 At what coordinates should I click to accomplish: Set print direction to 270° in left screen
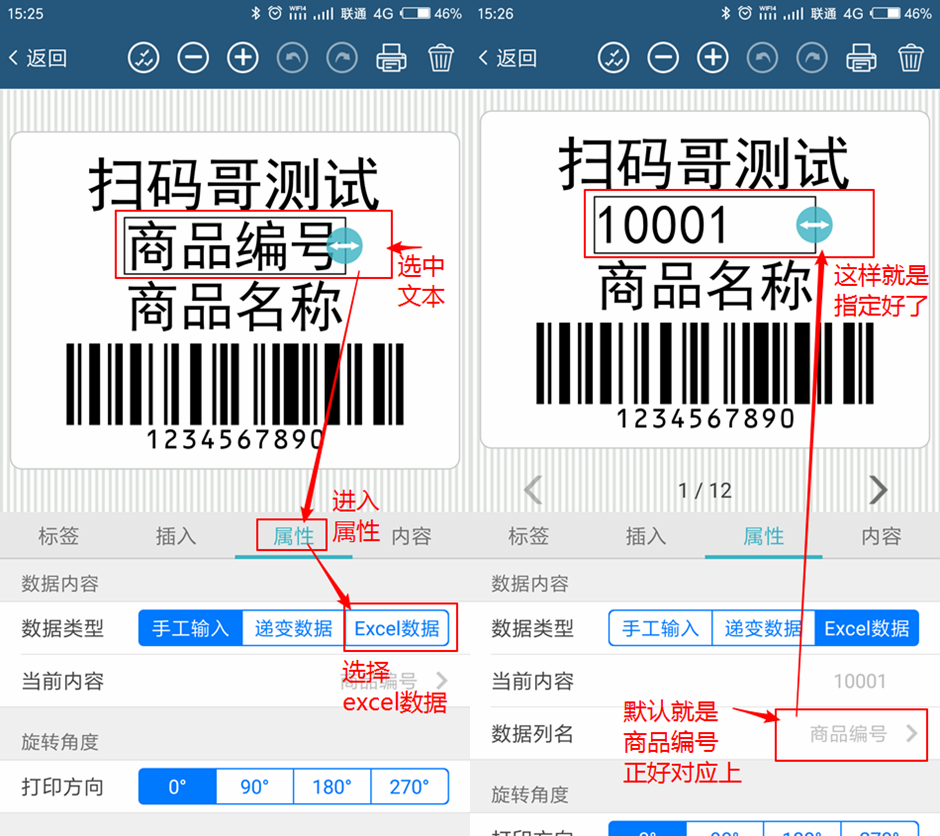410,786
